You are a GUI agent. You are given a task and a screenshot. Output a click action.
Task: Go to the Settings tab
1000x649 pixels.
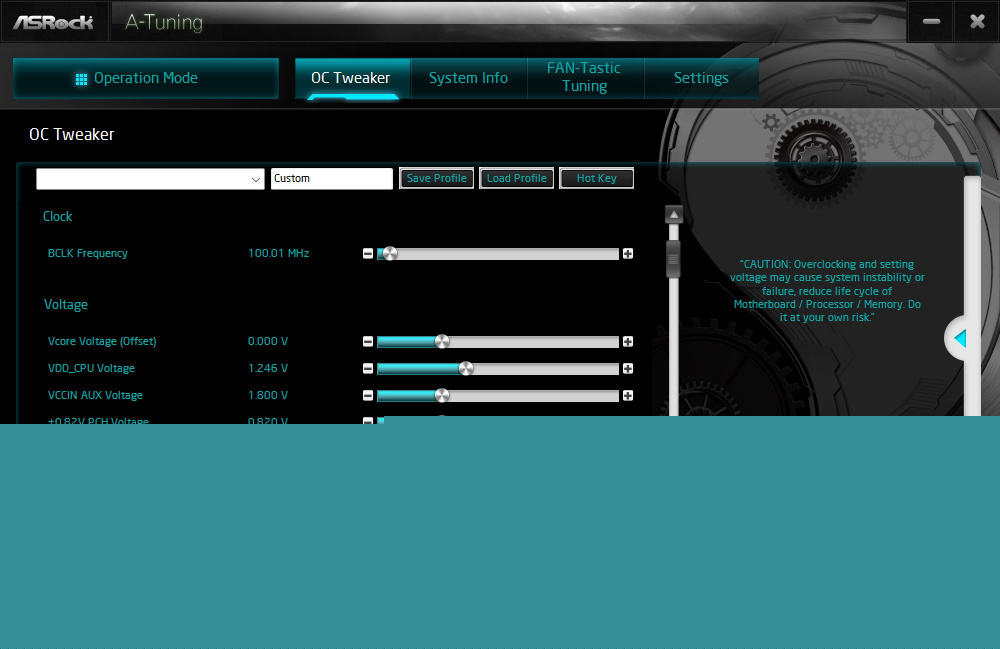702,78
